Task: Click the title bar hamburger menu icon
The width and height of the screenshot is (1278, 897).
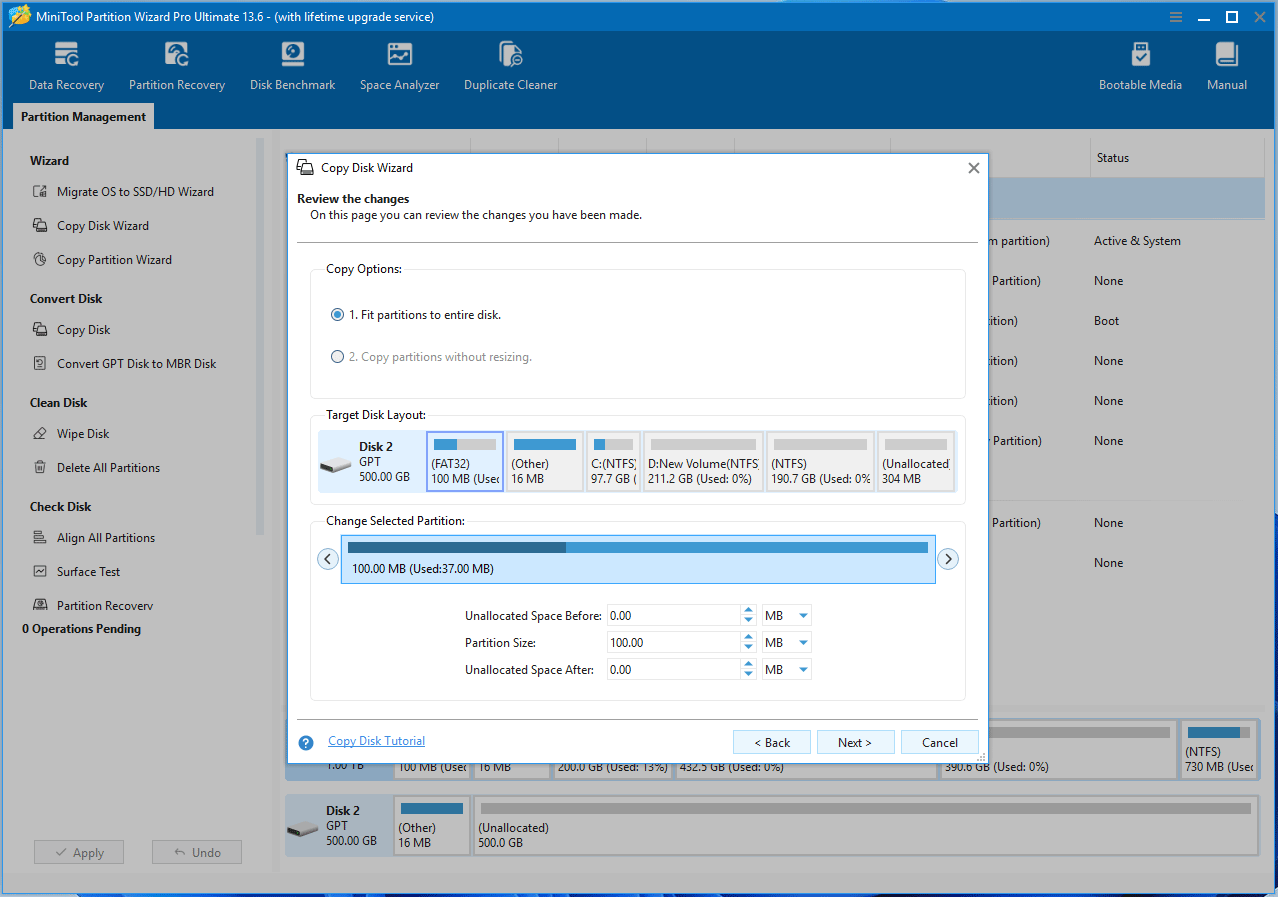Action: pos(1178,17)
